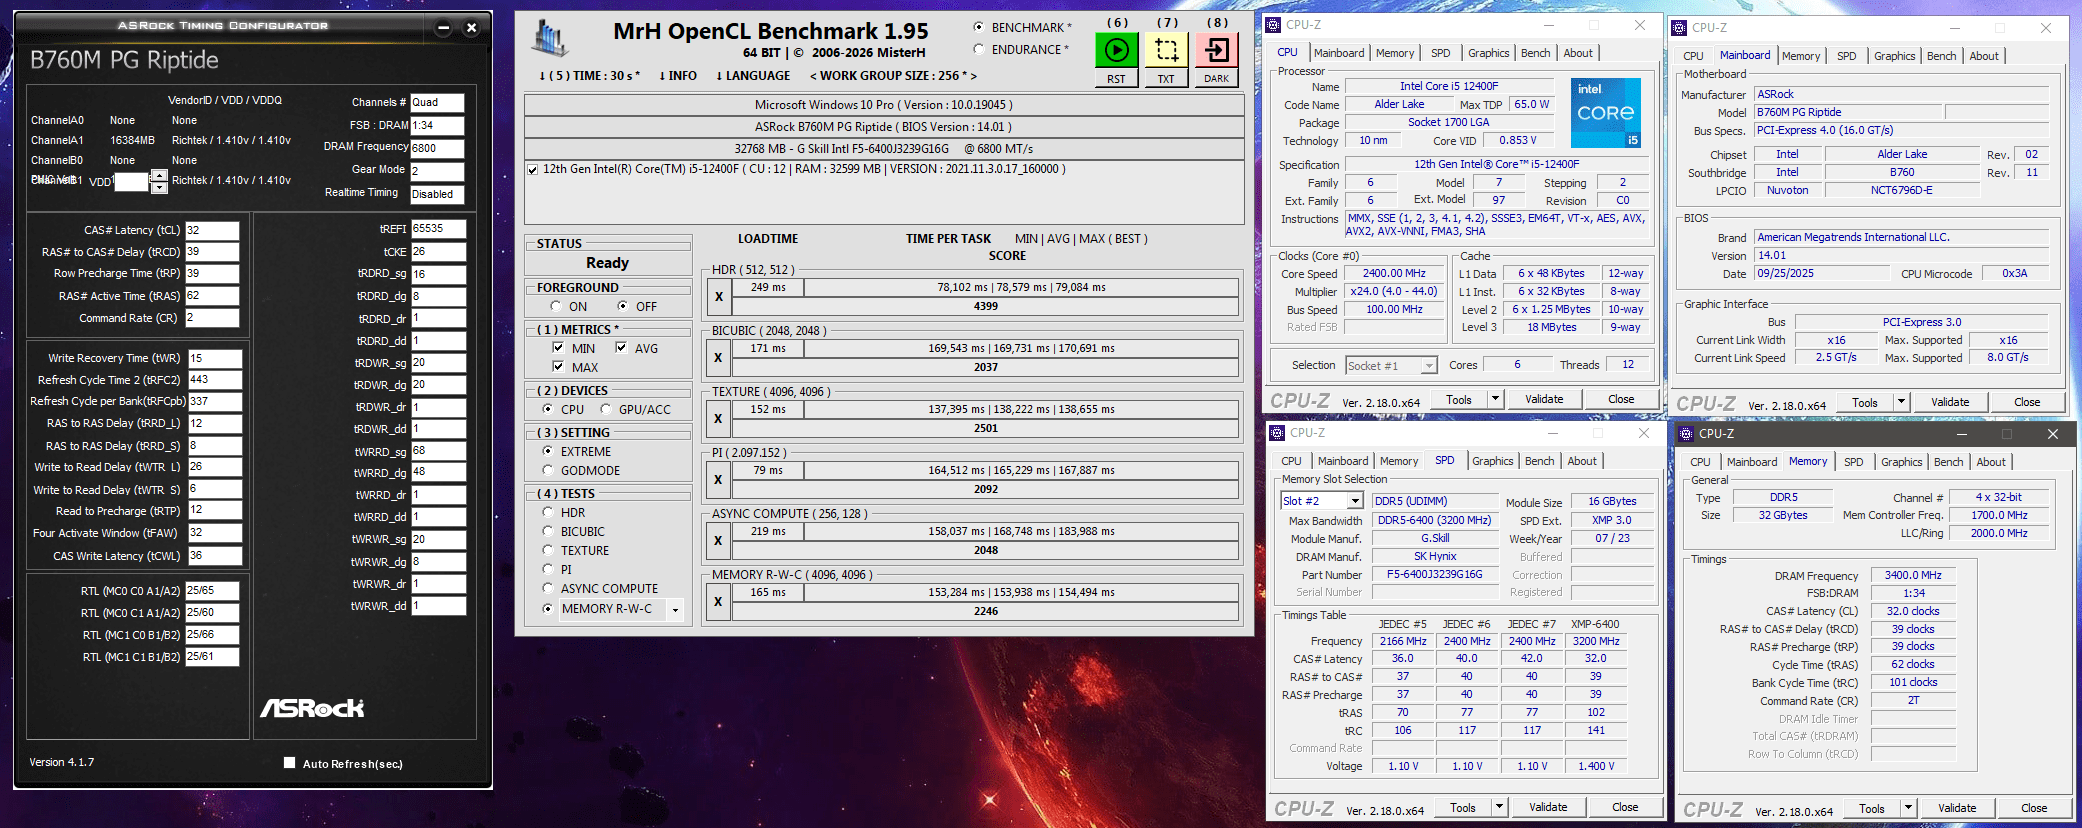
Task: Choose the GODMODE setting
Action: coord(547,470)
